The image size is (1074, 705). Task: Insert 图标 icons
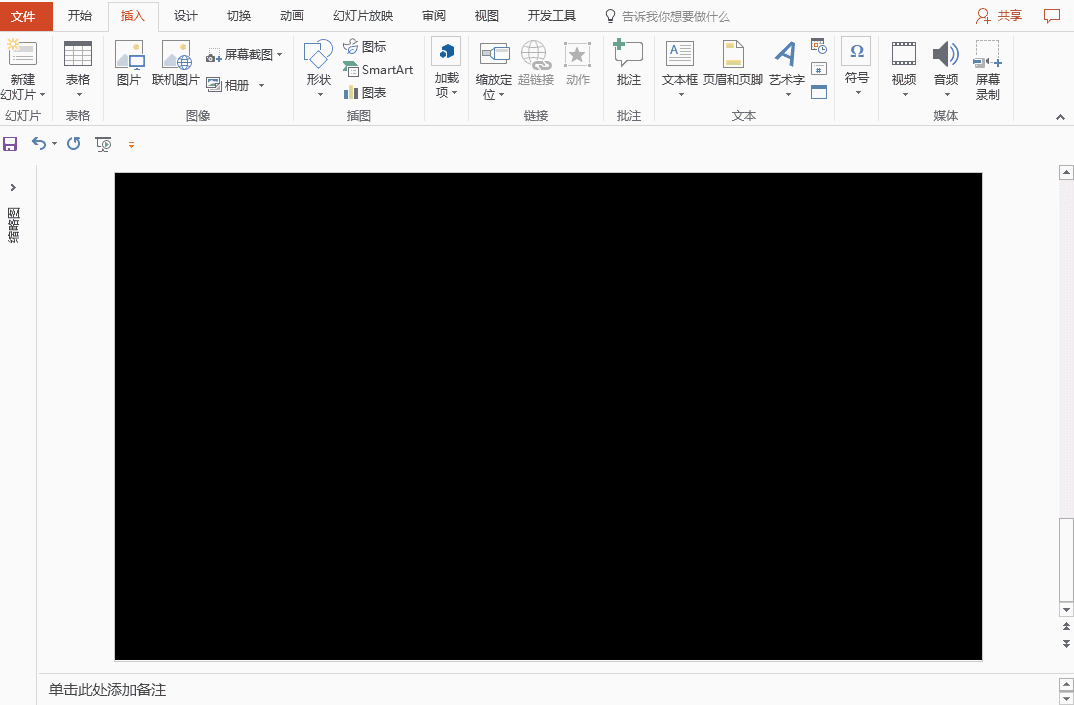click(365, 47)
